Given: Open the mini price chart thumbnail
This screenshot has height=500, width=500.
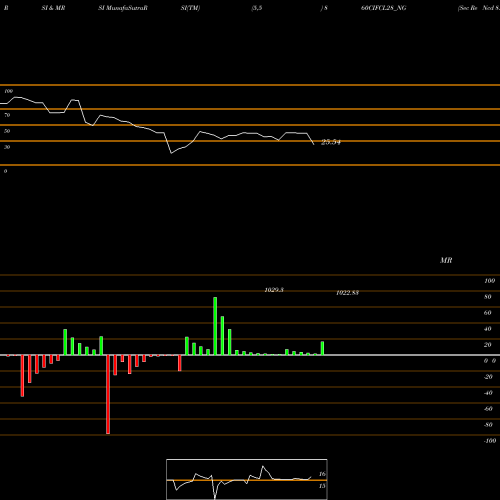Looking at the screenshot, I should tap(247, 479).
